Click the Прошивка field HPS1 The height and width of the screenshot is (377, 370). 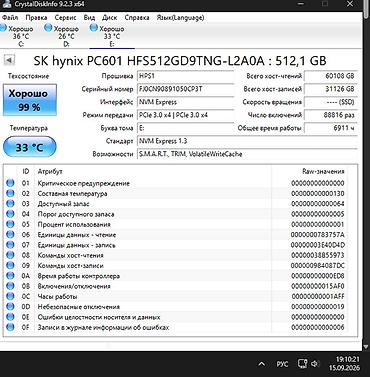(x=186, y=76)
